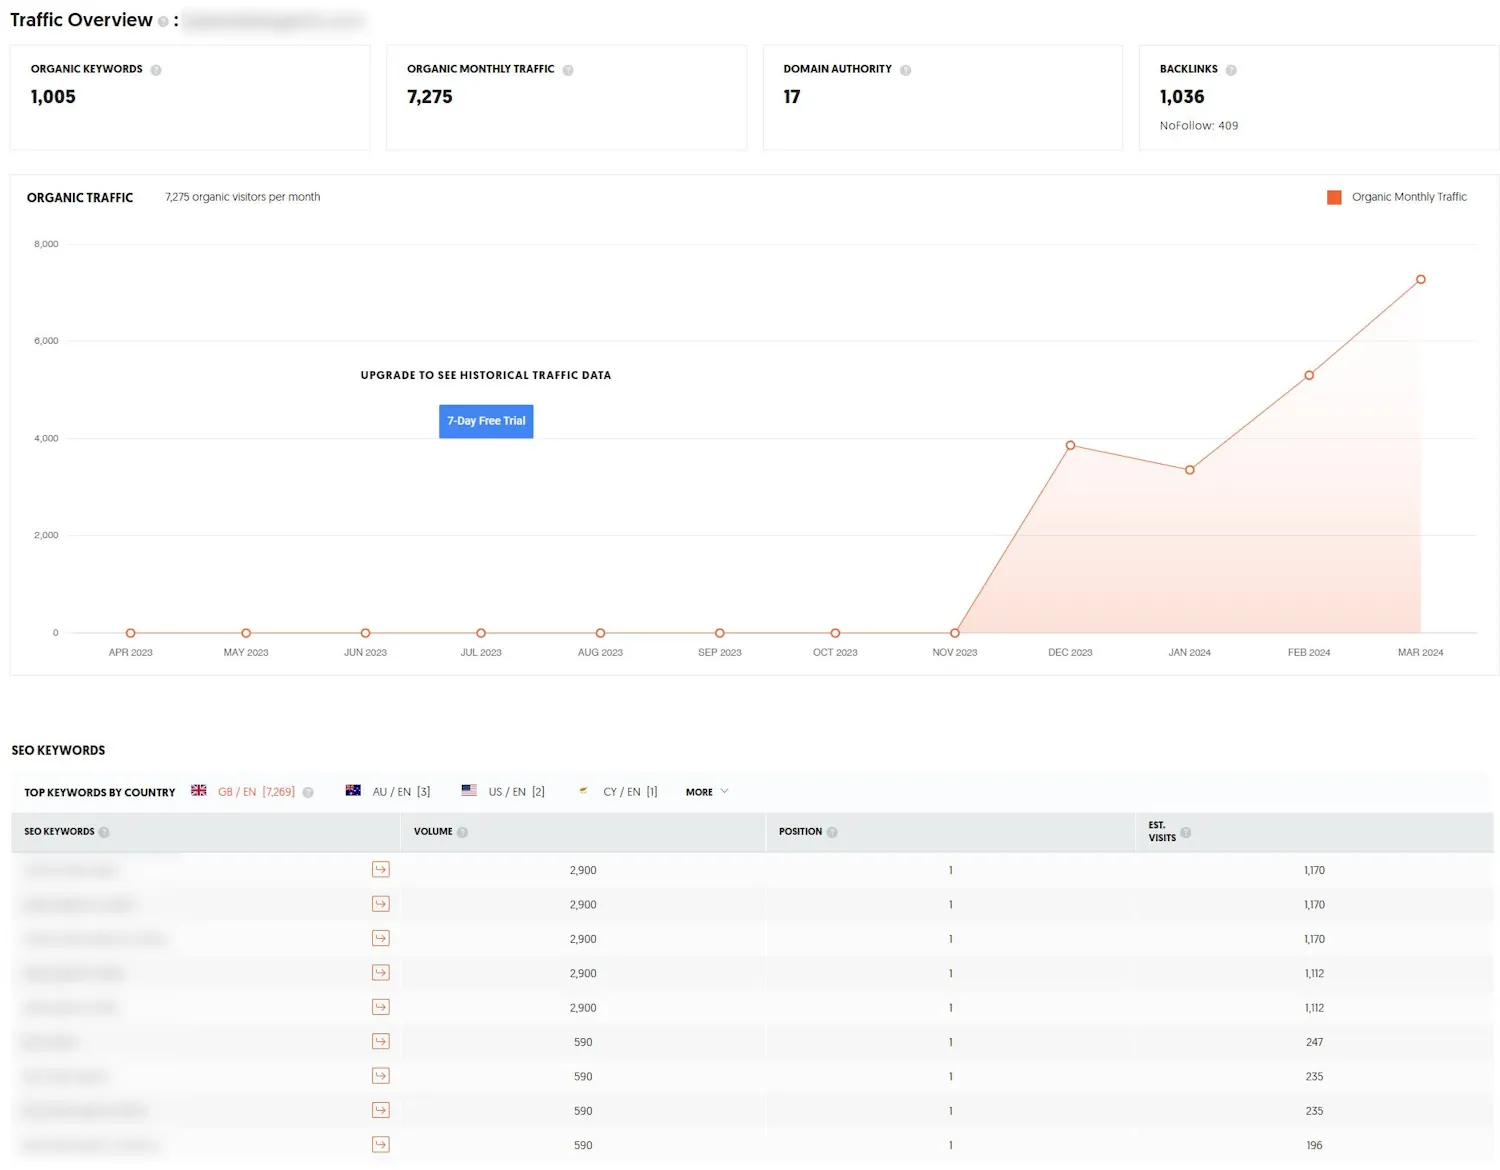1500x1170 pixels.
Task: Click the help icon next to Organic Monthly Traffic
Action: 570,69
